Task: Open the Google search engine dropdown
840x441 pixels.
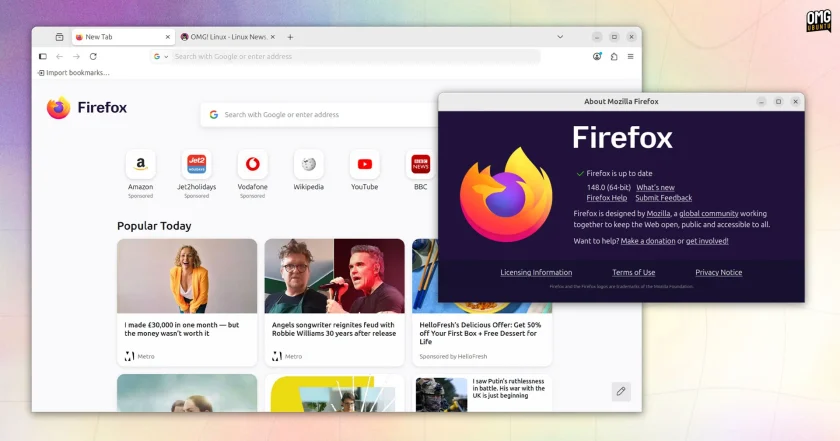Action: [161, 56]
